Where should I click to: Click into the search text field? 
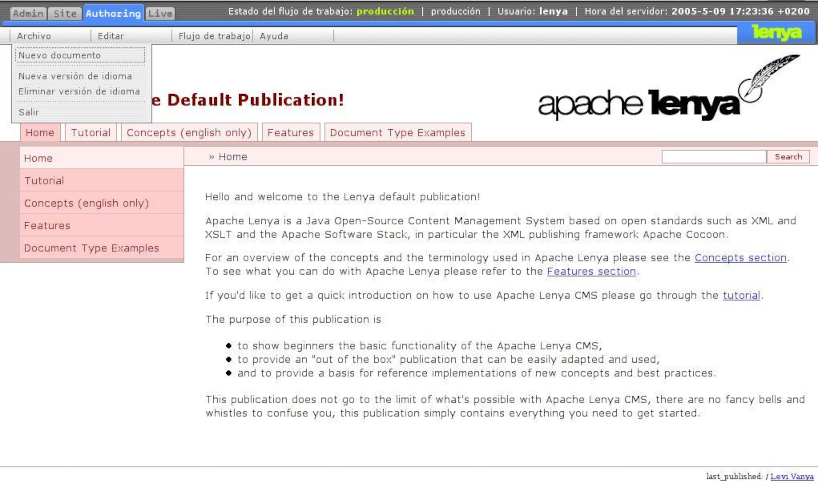pyautogui.click(x=713, y=157)
